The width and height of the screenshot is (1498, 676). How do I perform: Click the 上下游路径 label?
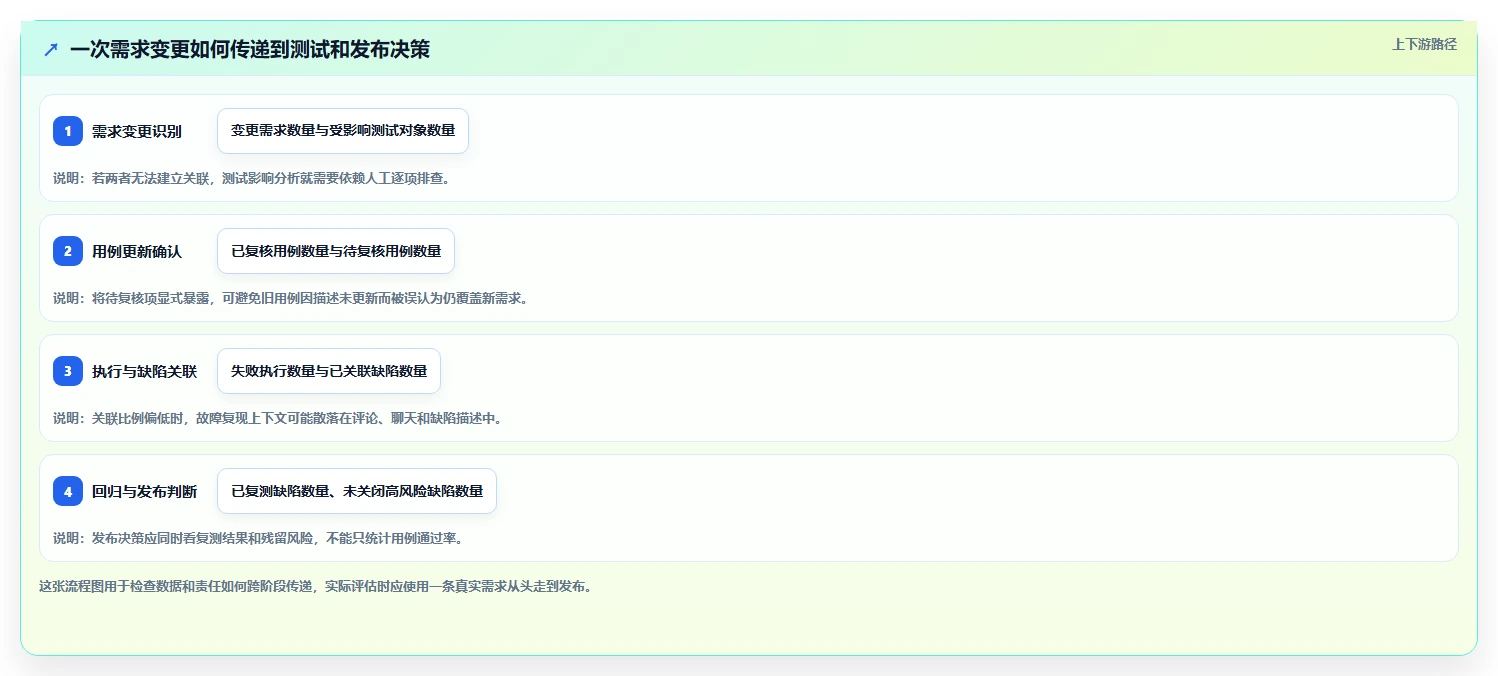click(1425, 44)
